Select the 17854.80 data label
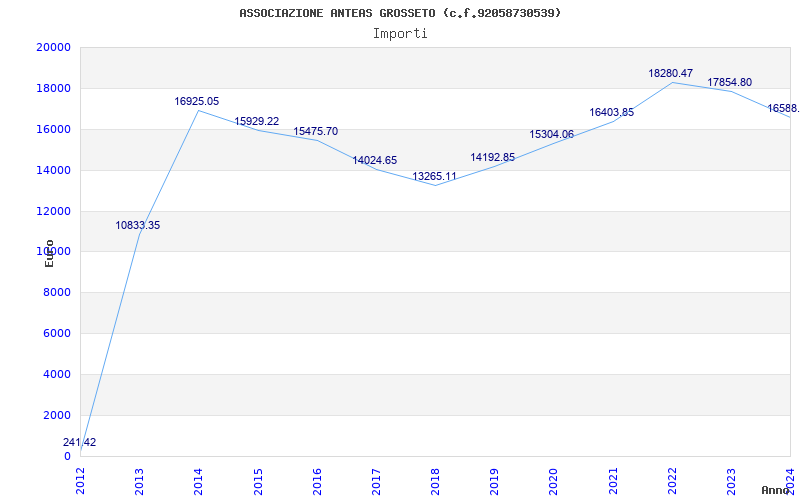The image size is (800, 500). click(730, 82)
